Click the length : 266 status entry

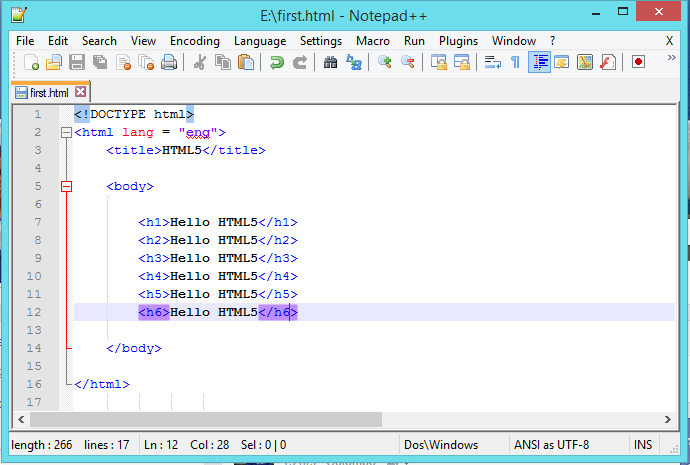coord(42,445)
